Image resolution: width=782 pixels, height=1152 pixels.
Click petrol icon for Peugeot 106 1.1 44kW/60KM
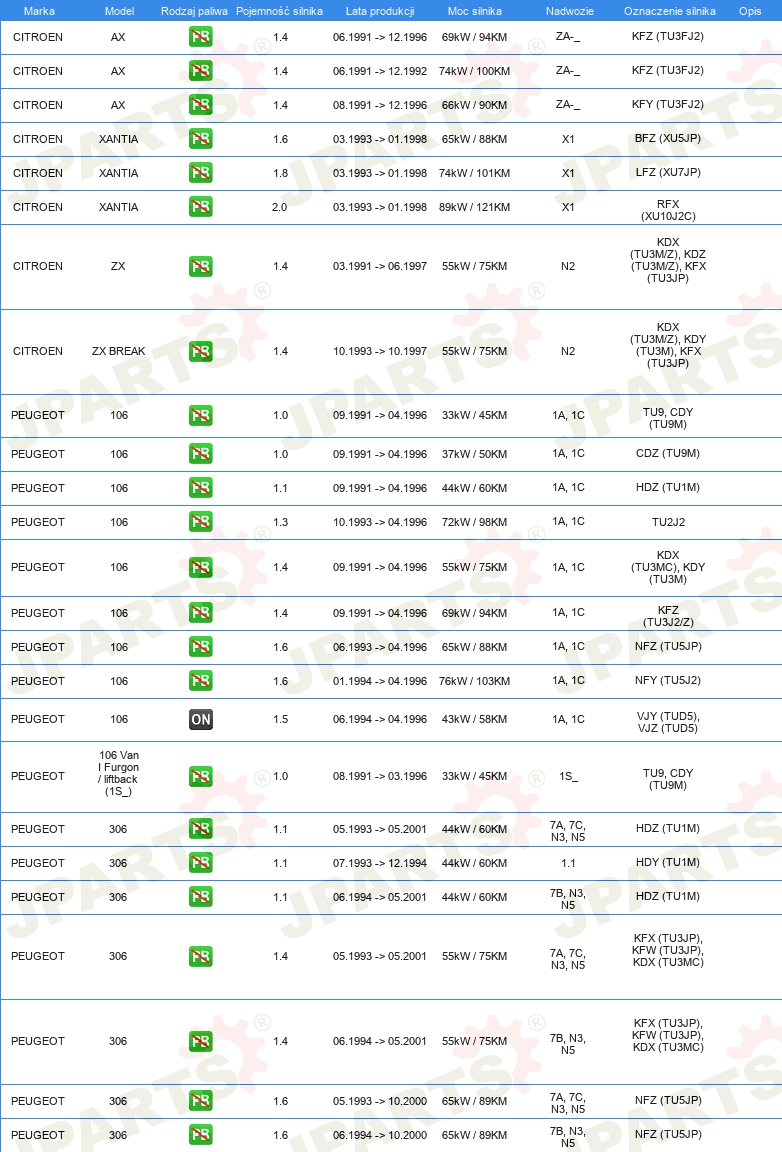pos(201,488)
